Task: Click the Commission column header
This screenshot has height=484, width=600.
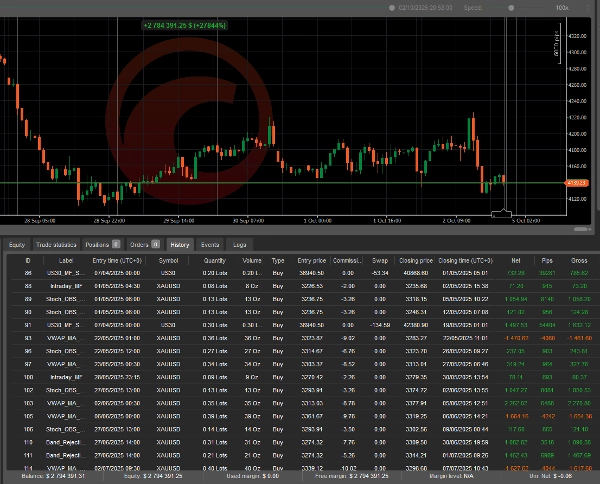Action: point(347,261)
